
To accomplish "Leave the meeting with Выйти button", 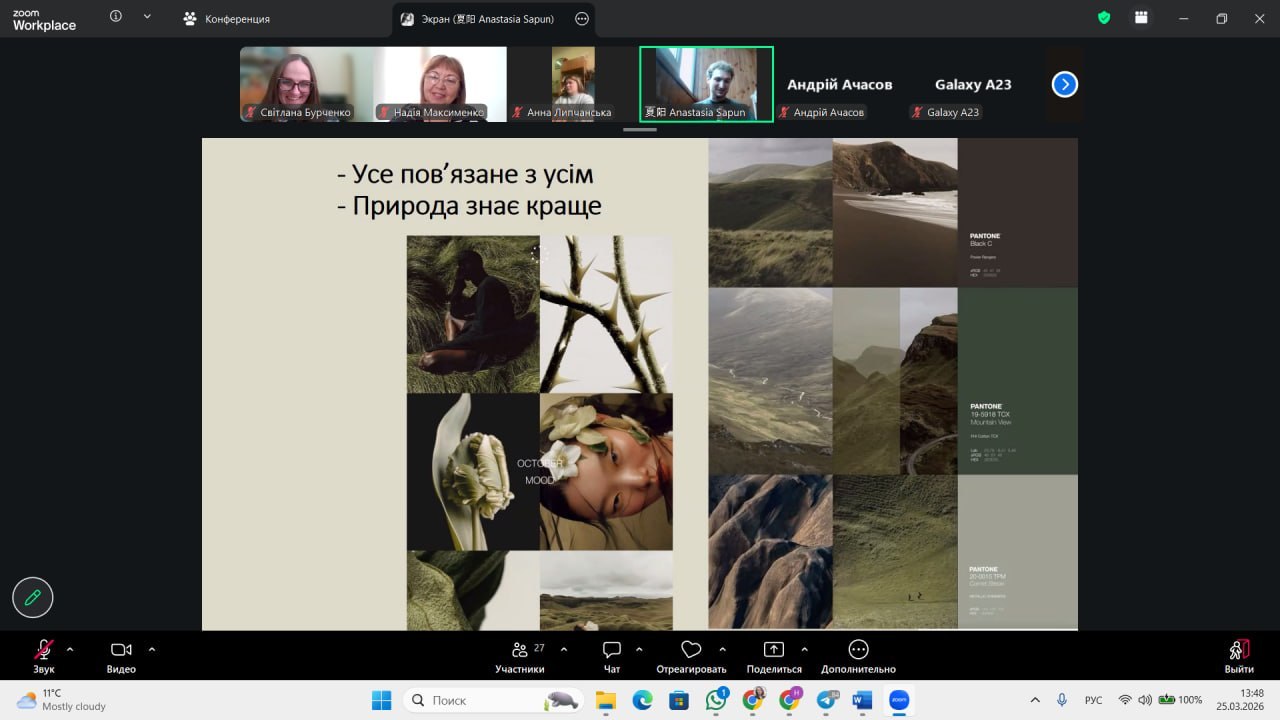I will tap(1239, 656).
